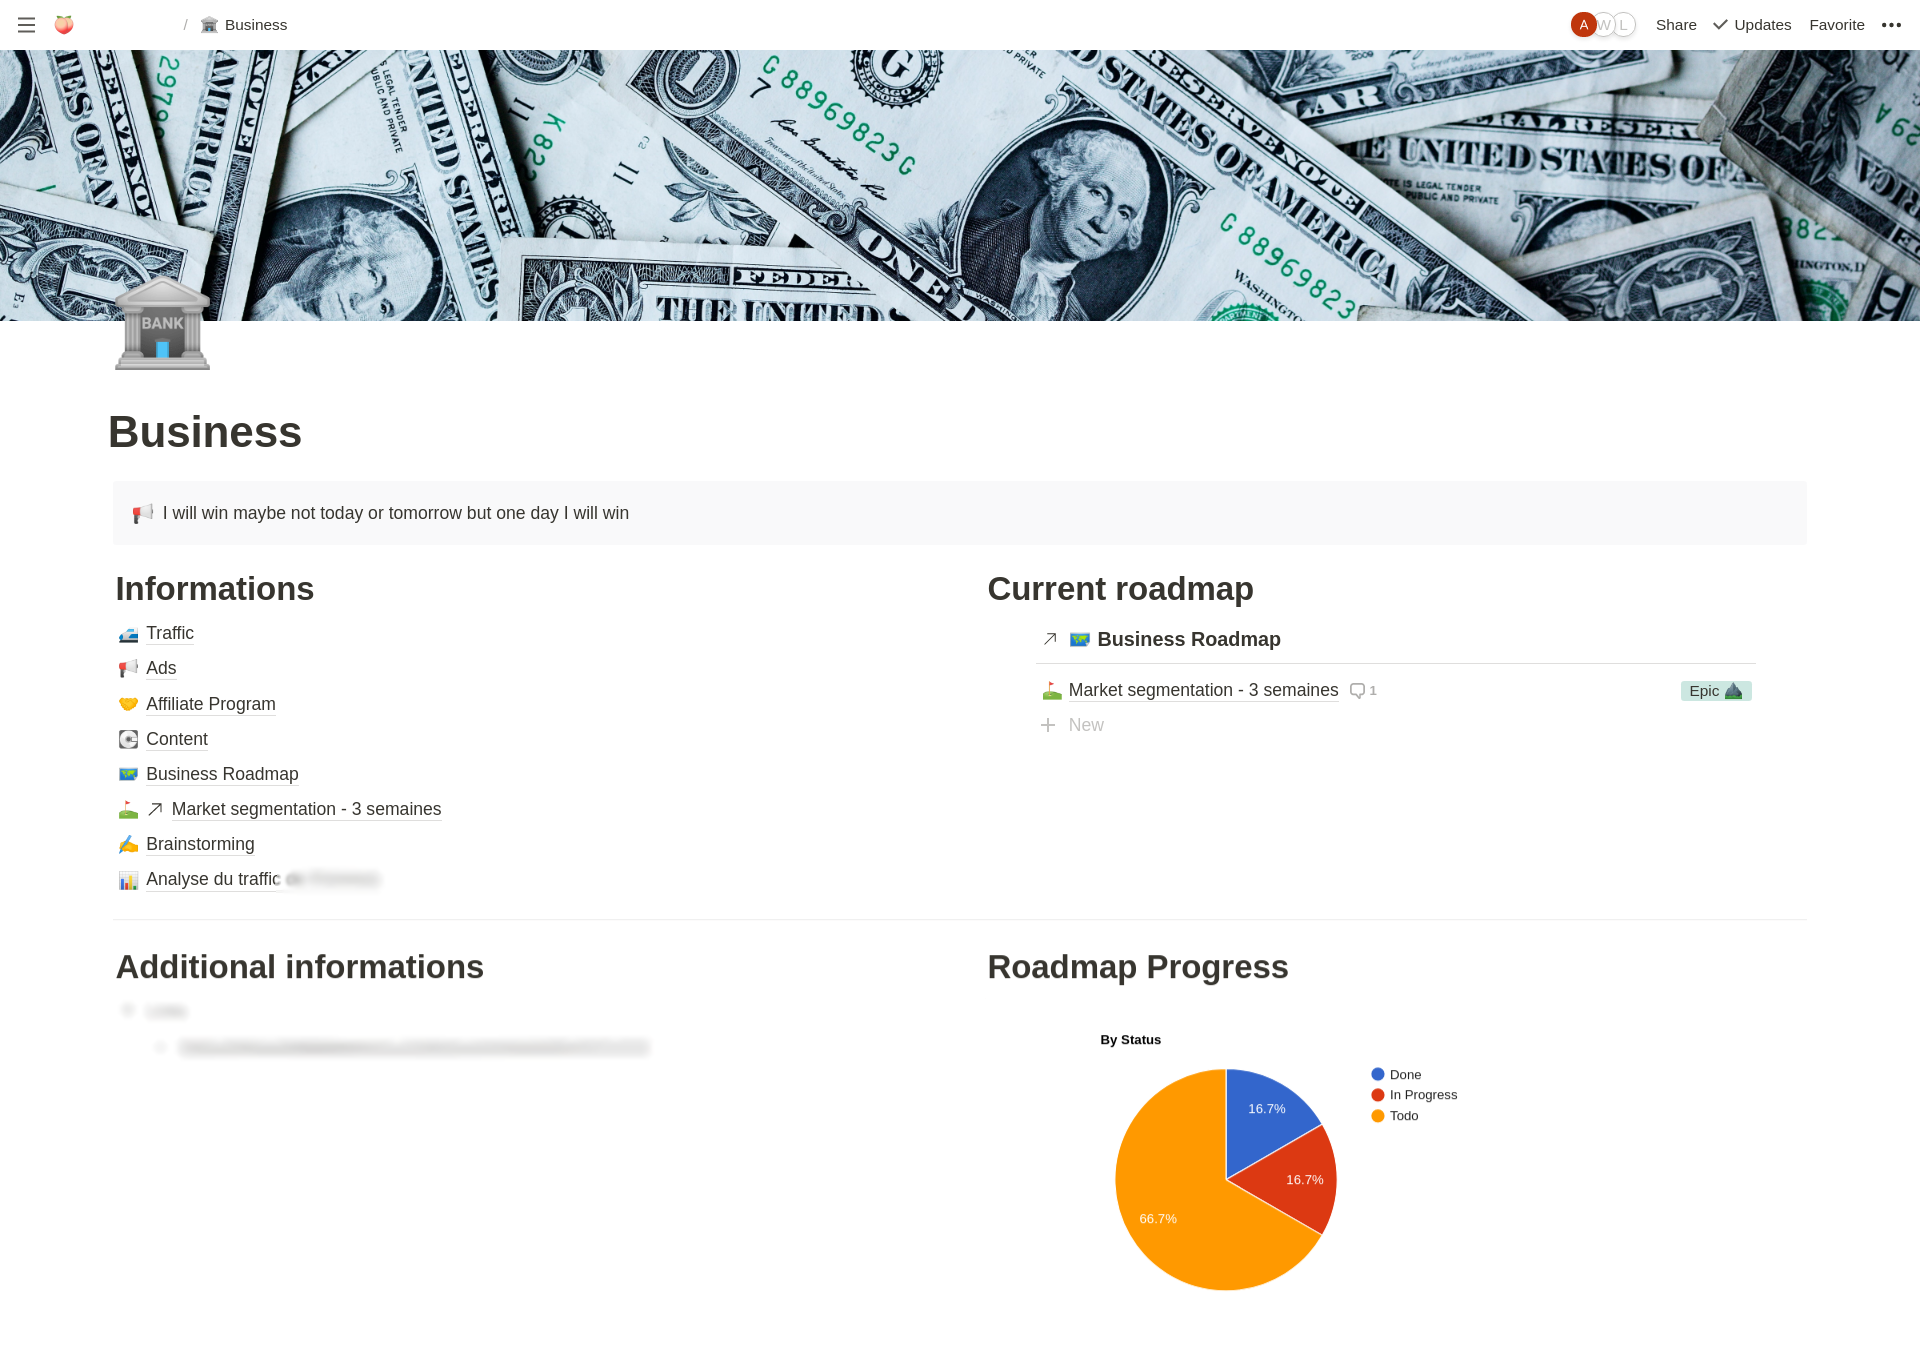Expand Market segmentation Epic label
This screenshot has height=1345, width=1920.
1716,690
